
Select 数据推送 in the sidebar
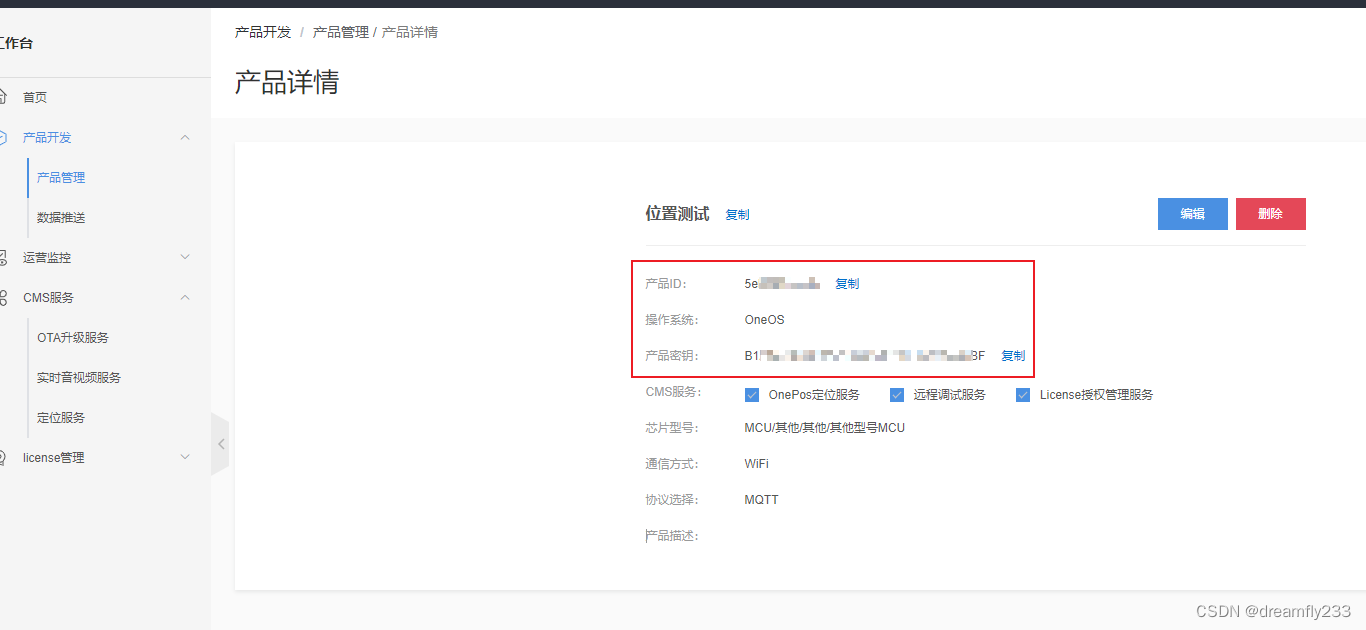pyautogui.click(x=60, y=217)
